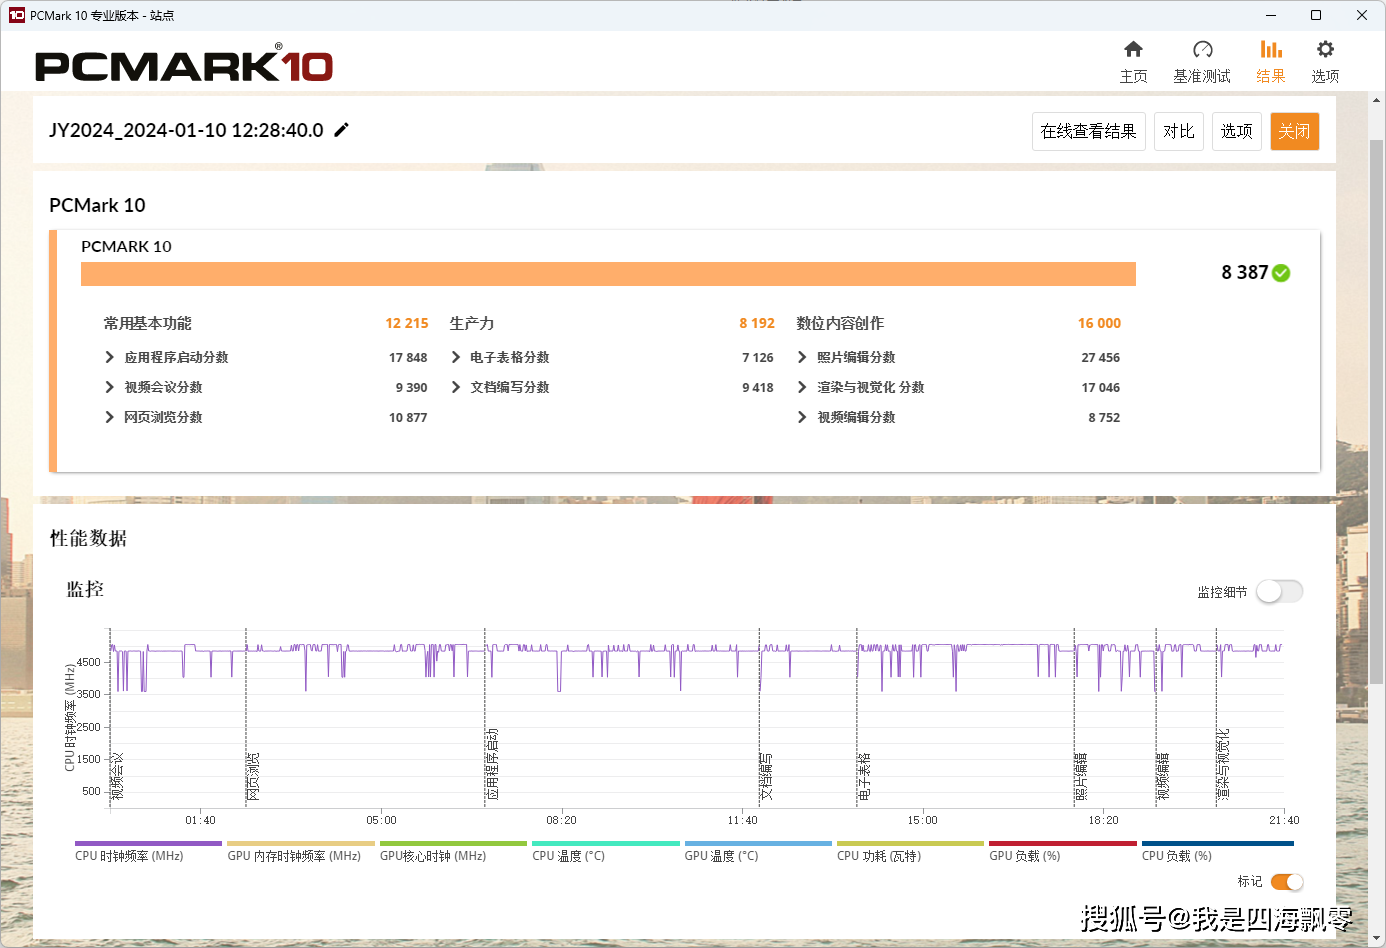Click the 生产力 heading
This screenshot has width=1386, height=948.
tap(472, 323)
